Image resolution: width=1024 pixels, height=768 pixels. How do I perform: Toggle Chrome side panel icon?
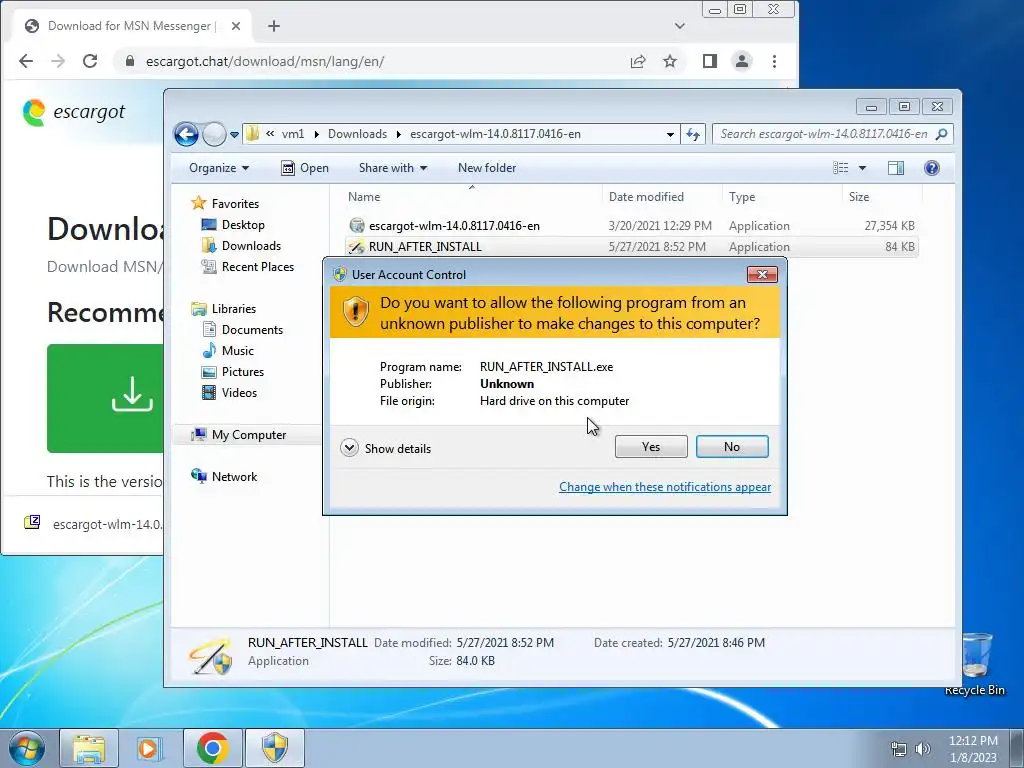[710, 61]
